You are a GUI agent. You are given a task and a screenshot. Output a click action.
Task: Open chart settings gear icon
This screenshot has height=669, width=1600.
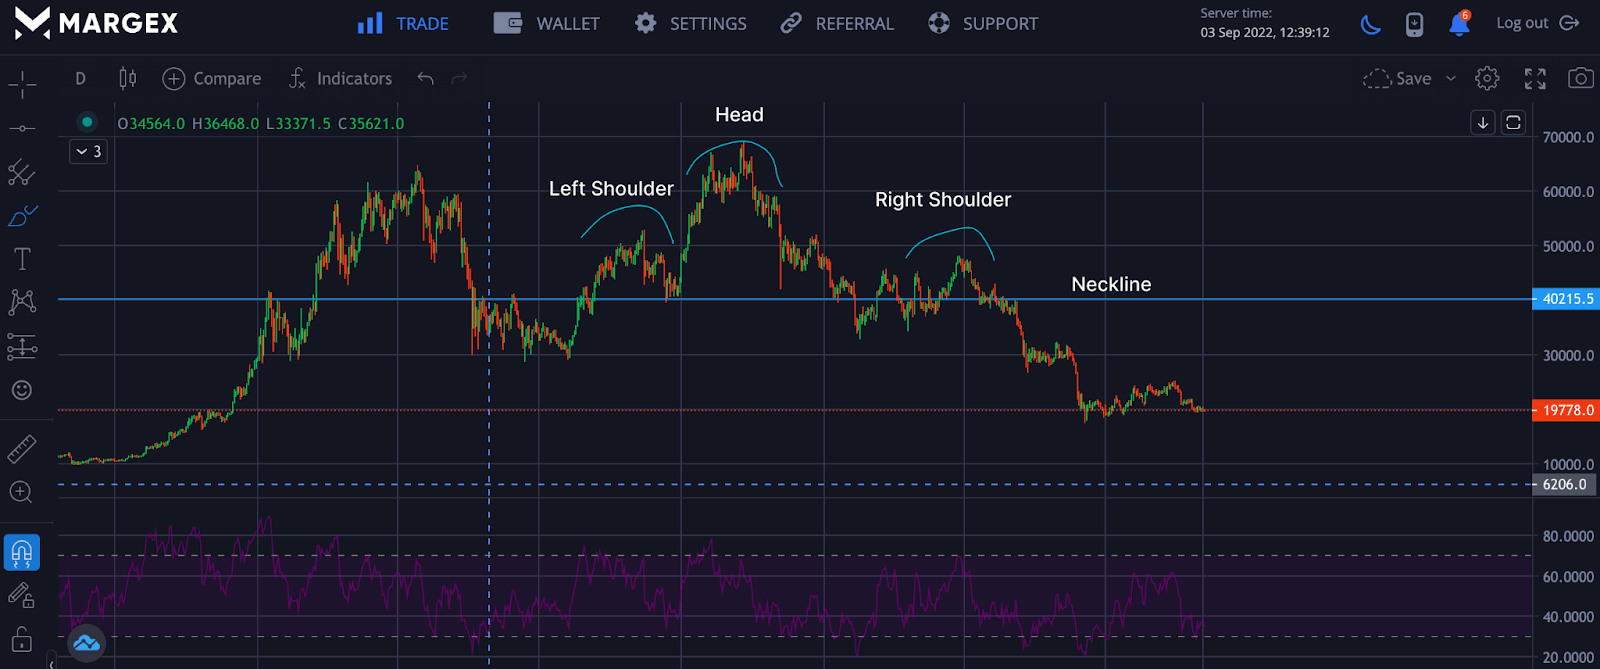(x=1487, y=78)
